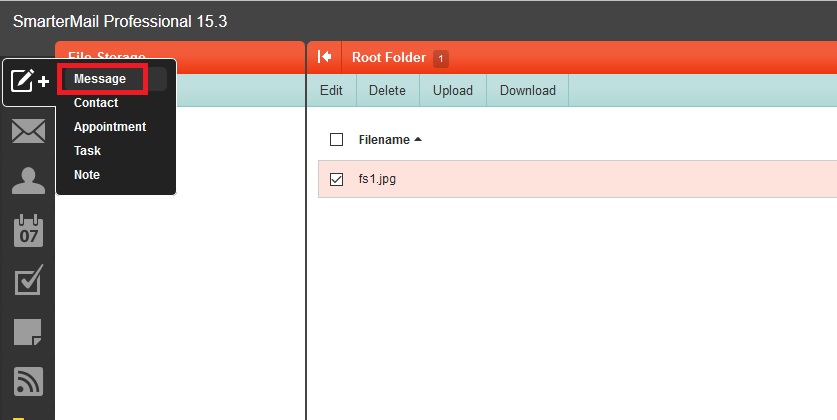Click the Download button
The height and width of the screenshot is (420, 837).
(527, 90)
